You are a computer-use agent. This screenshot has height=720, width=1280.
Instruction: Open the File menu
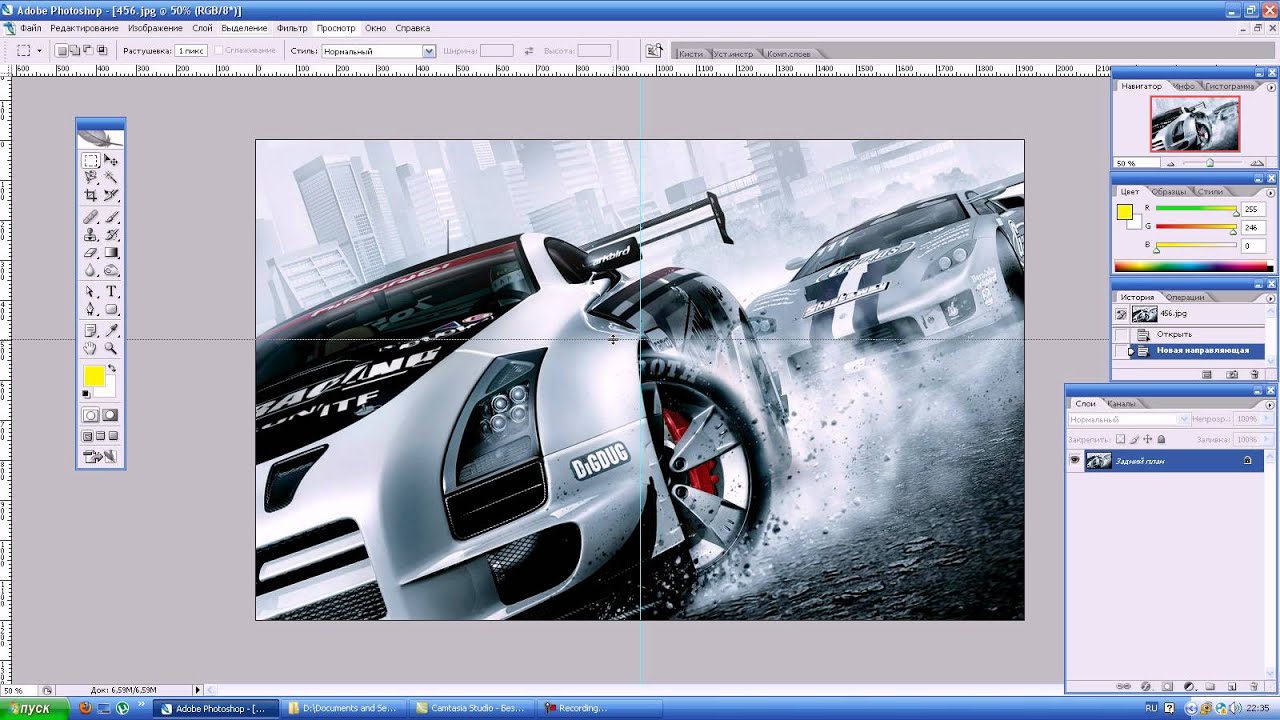[x=30, y=28]
